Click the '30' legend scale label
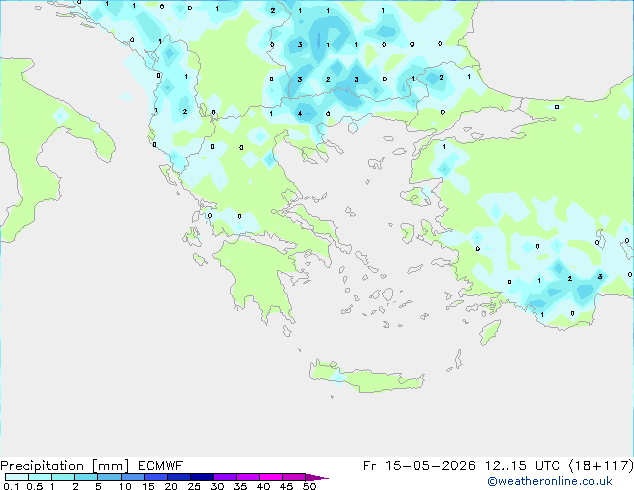 click(217, 486)
